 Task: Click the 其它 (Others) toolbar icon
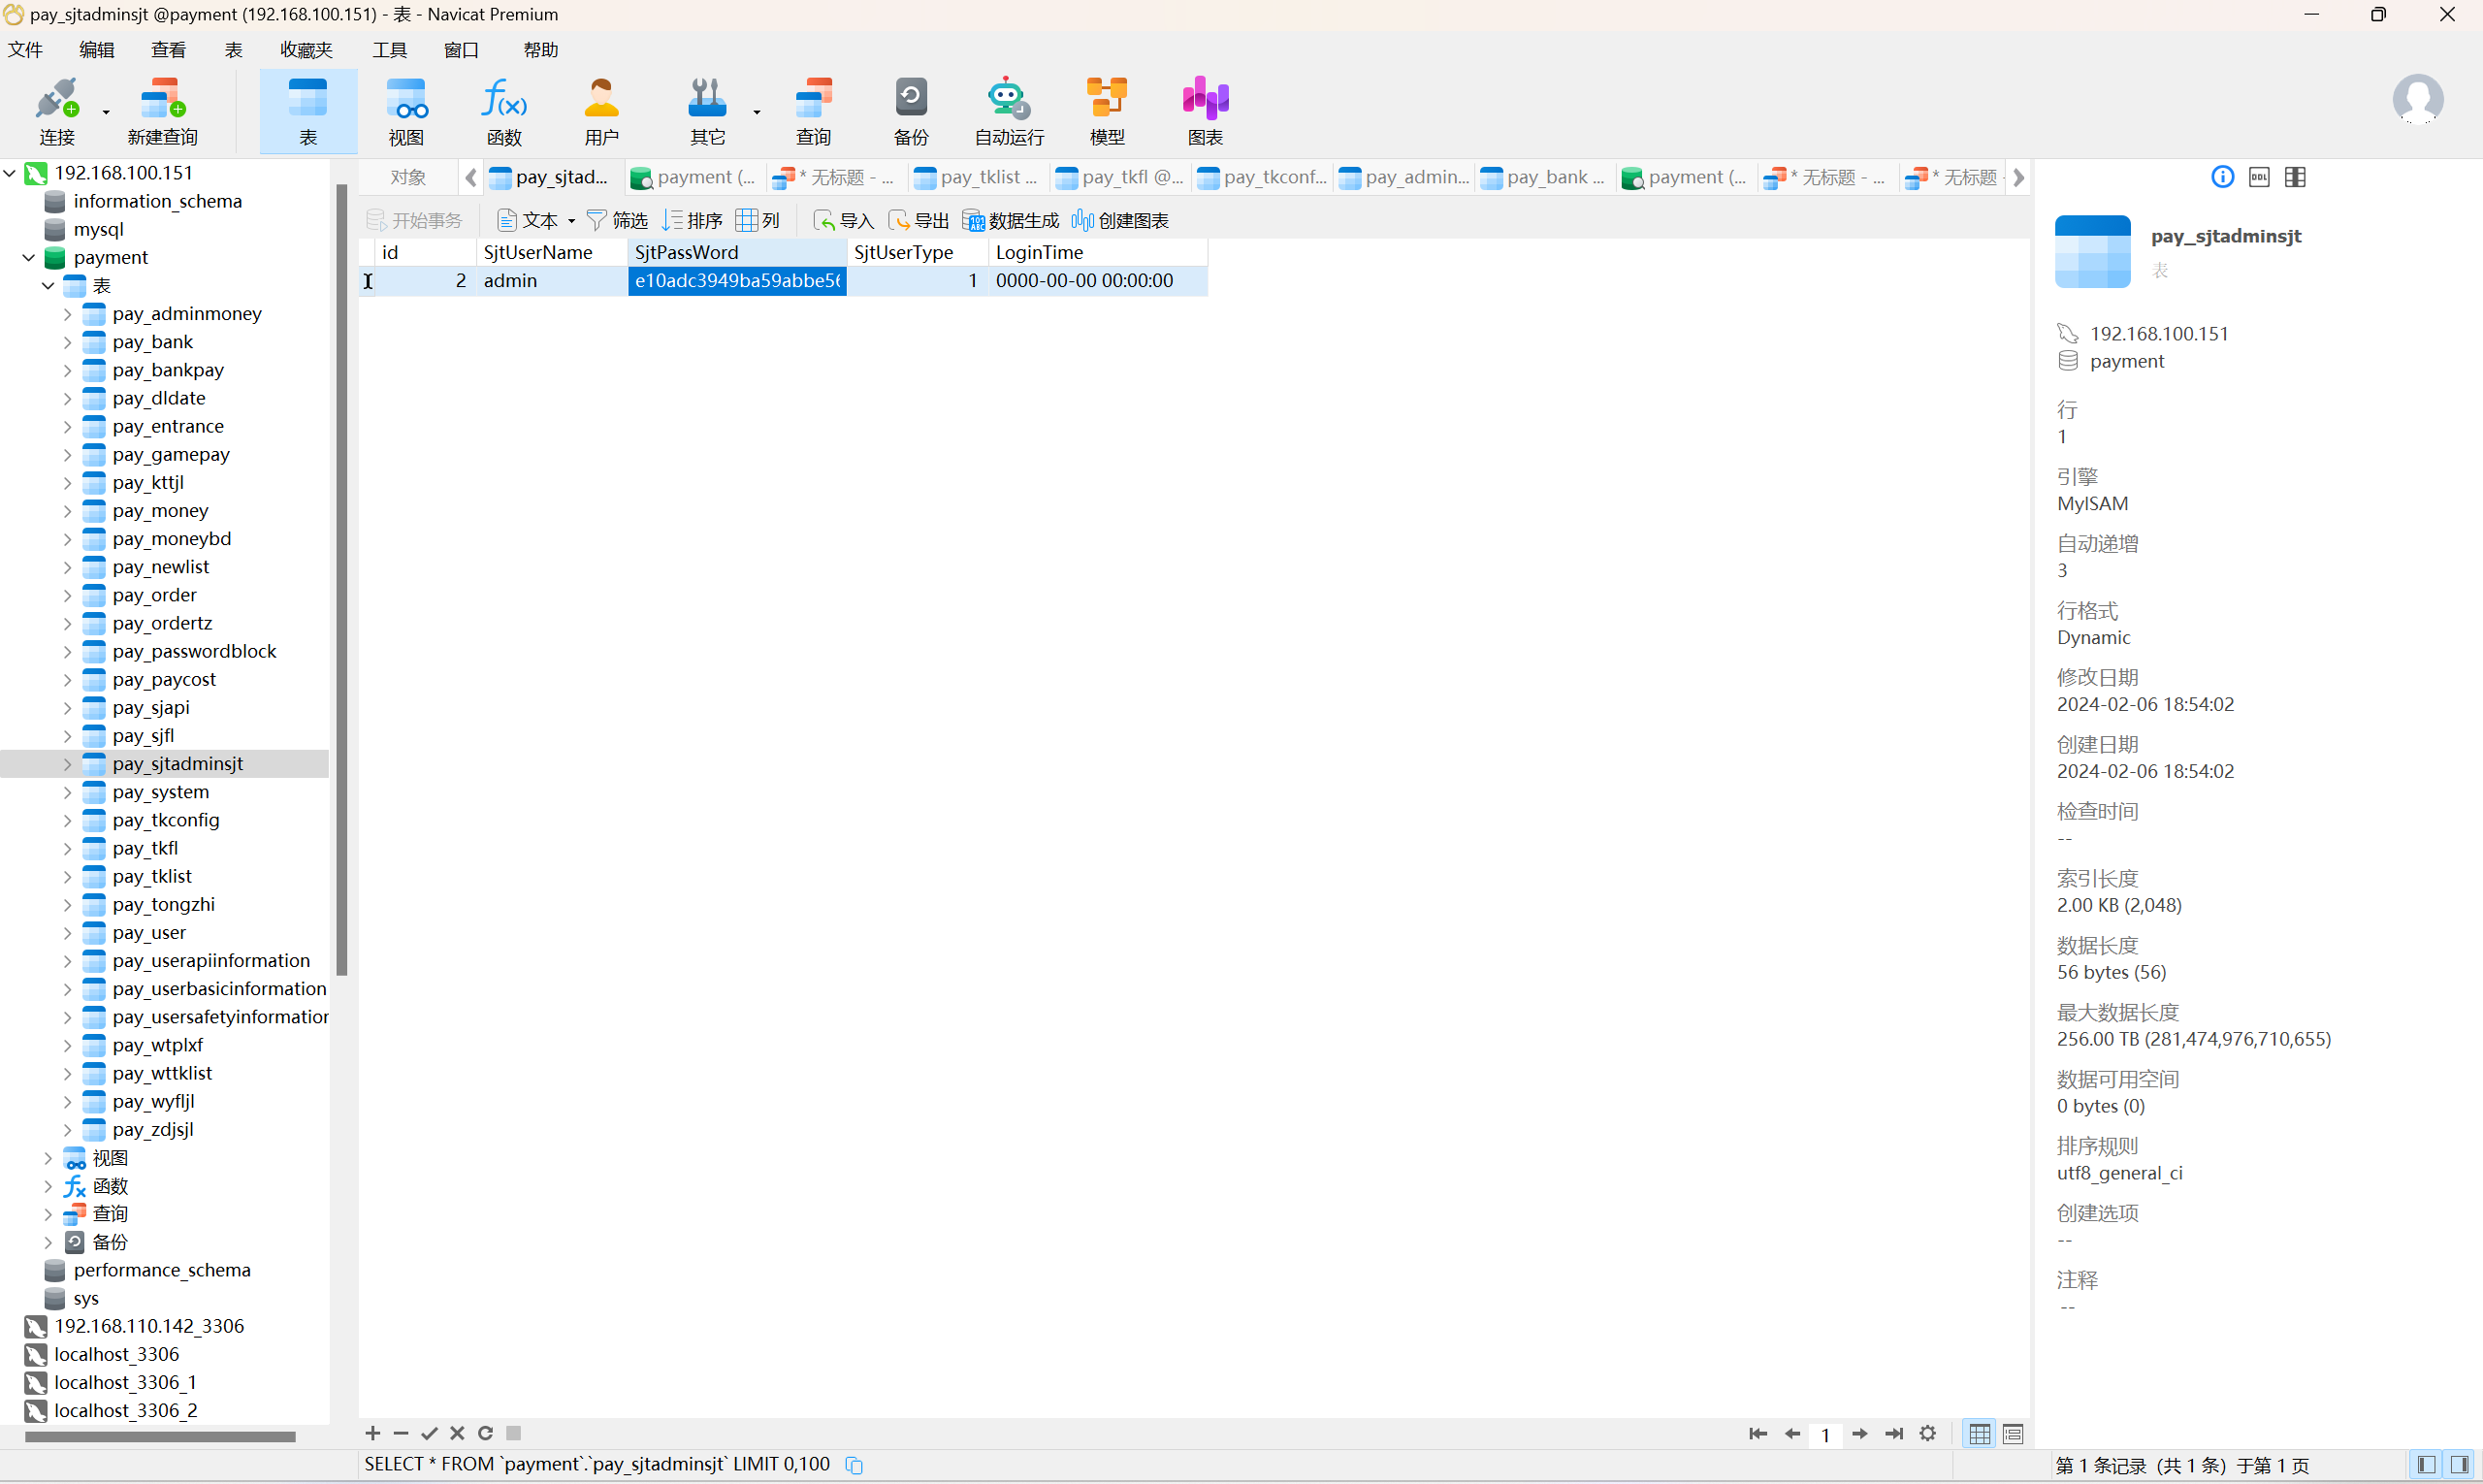click(x=707, y=111)
